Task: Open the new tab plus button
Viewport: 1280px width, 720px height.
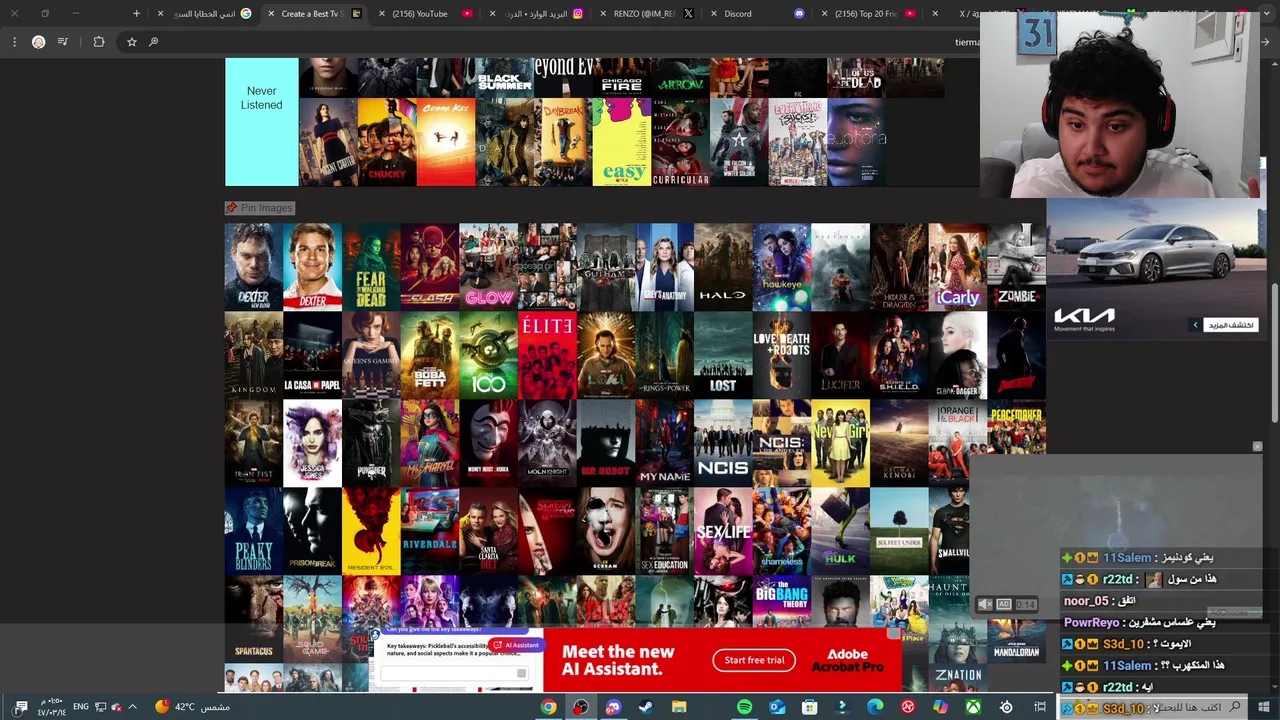Action: tap(136, 14)
